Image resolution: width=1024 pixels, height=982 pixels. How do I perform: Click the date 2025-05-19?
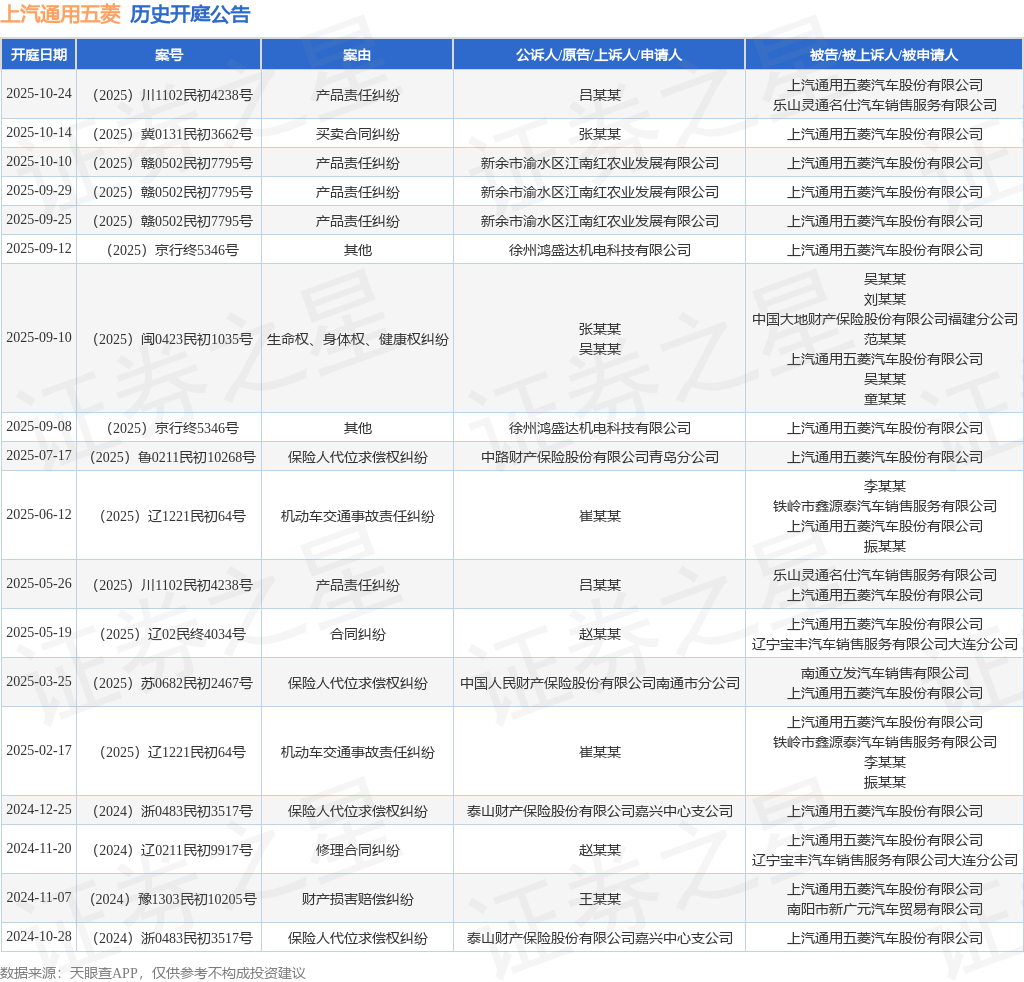coord(39,633)
